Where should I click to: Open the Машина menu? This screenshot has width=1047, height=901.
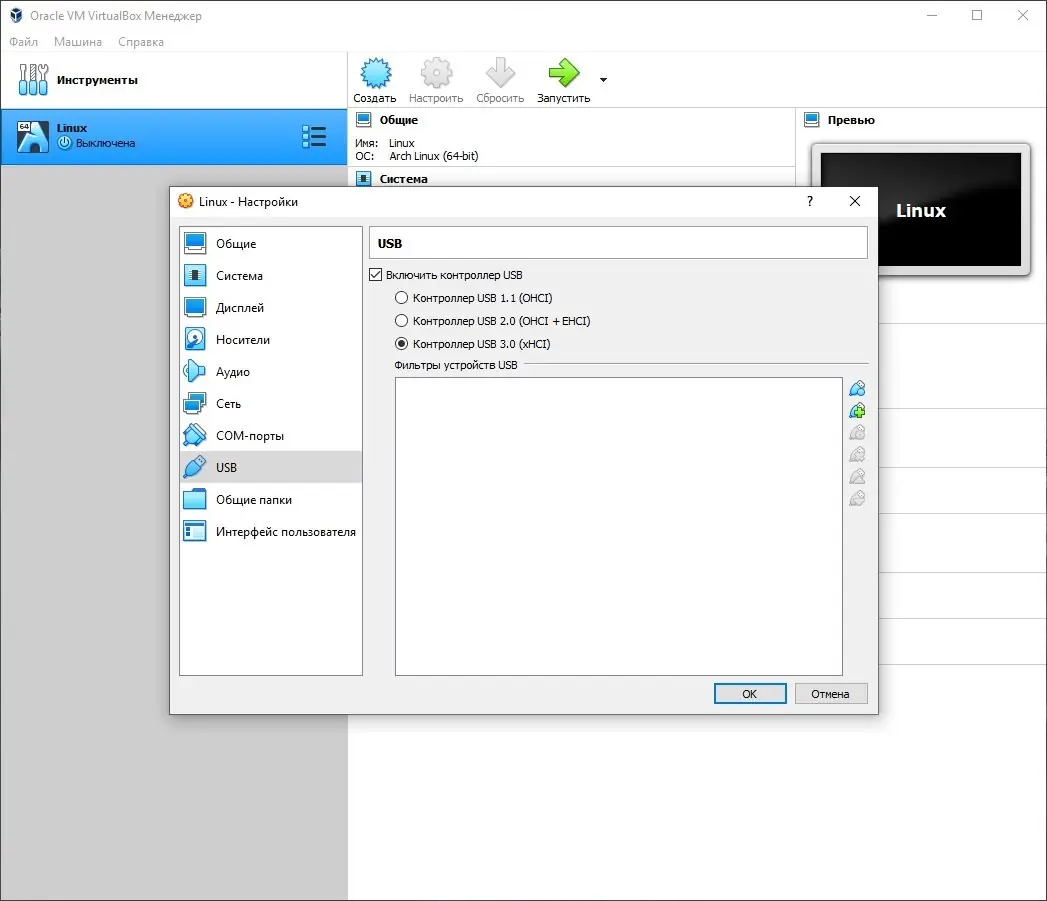77,41
